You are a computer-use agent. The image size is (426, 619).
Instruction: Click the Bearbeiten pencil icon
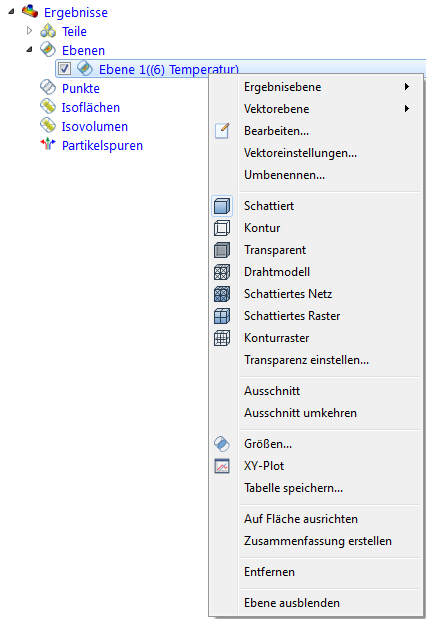[222, 131]
